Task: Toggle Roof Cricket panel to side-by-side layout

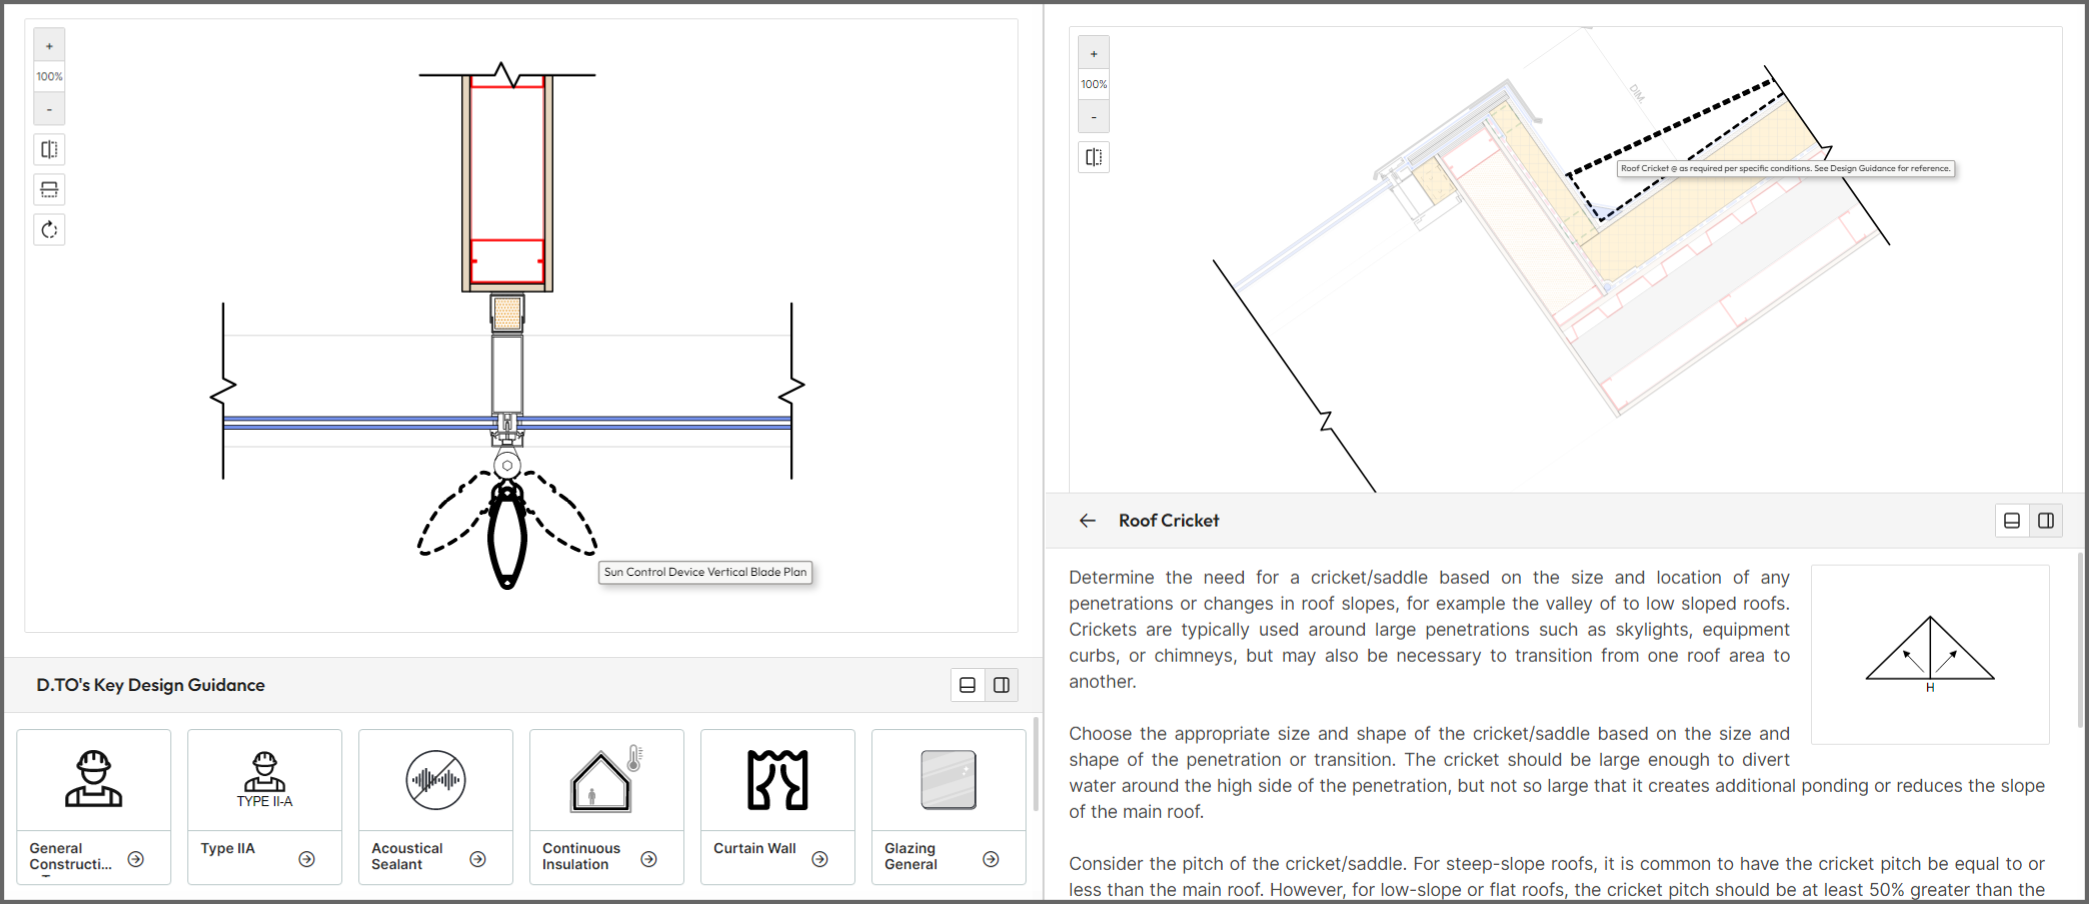Action: pyautogui.click(x=2046, y=520)
